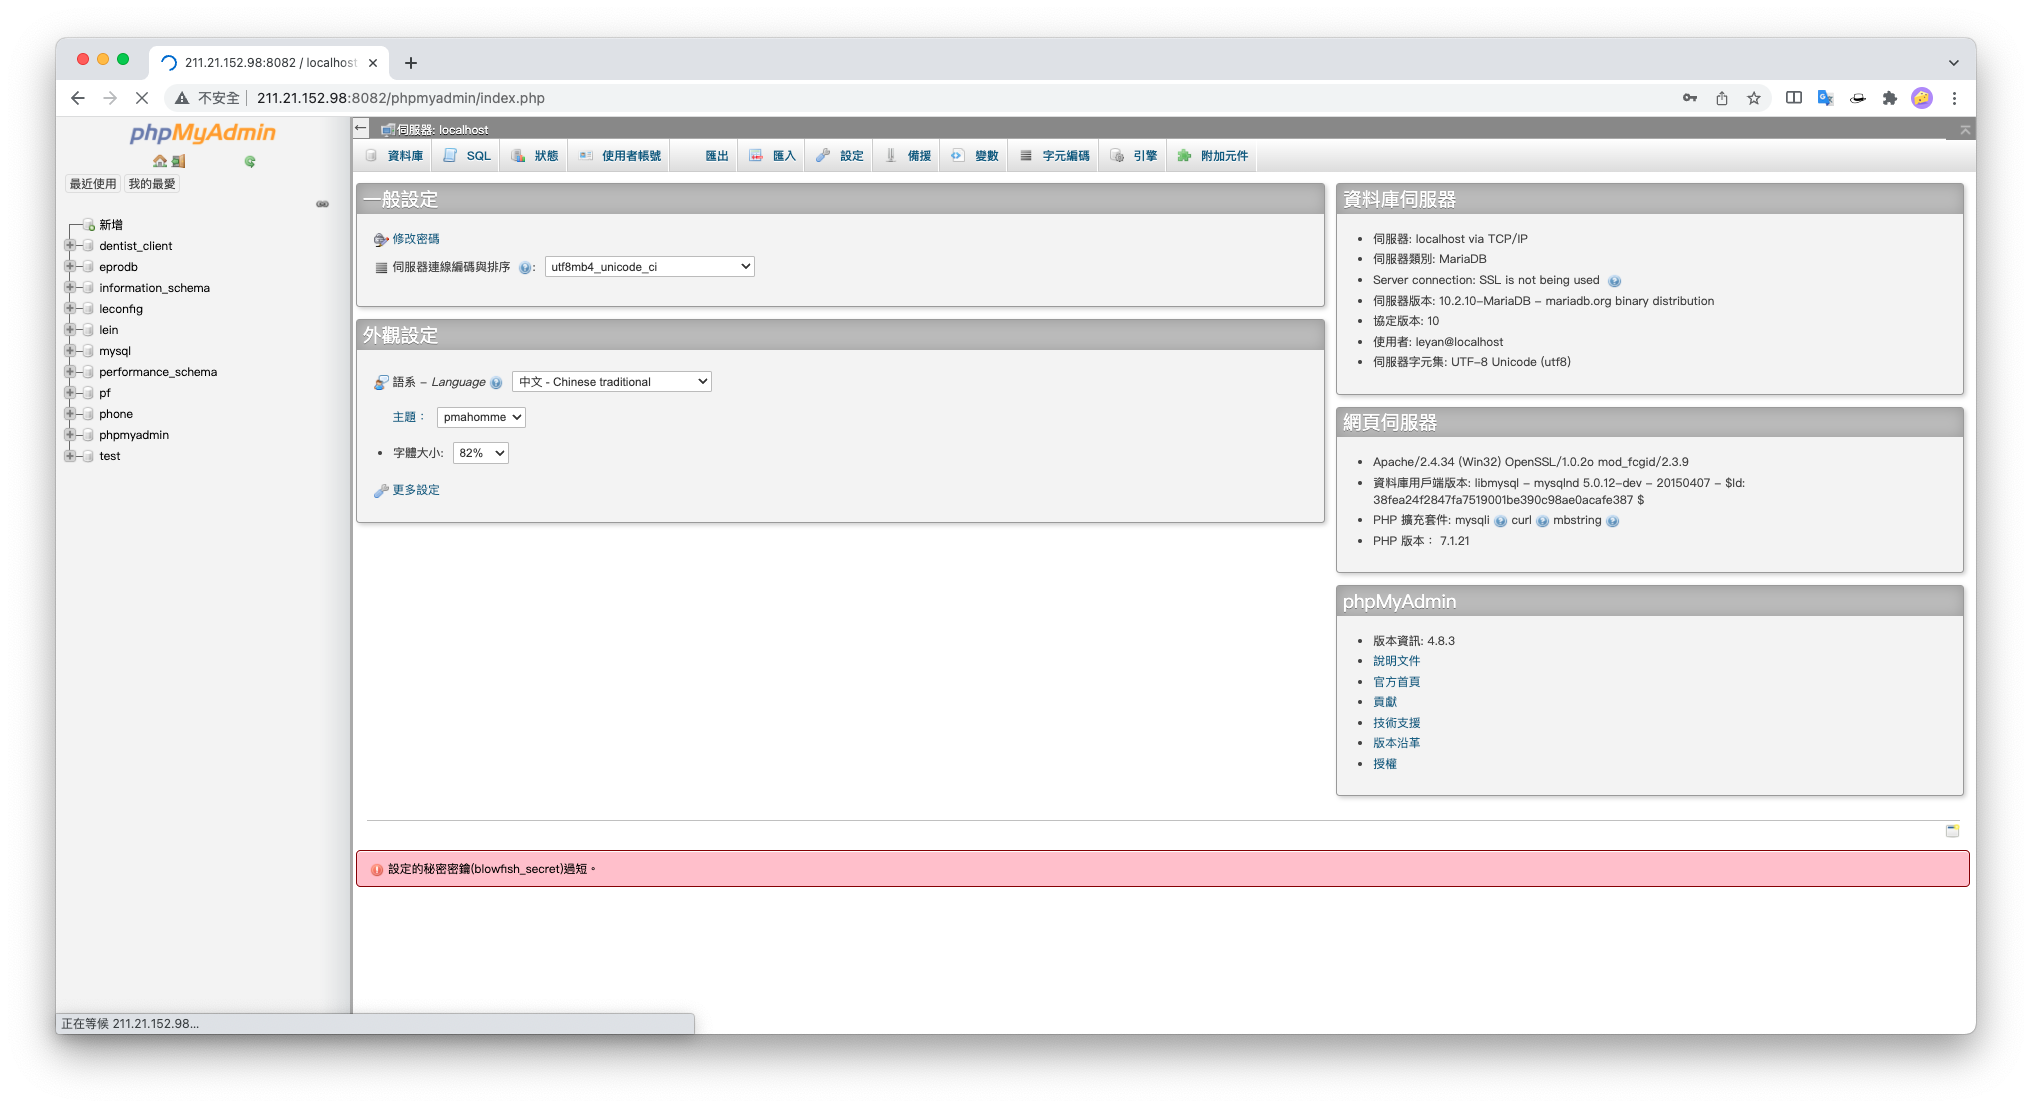Open the 技術支援 link
The image size is (2032, 1108).
[1396, 723]
